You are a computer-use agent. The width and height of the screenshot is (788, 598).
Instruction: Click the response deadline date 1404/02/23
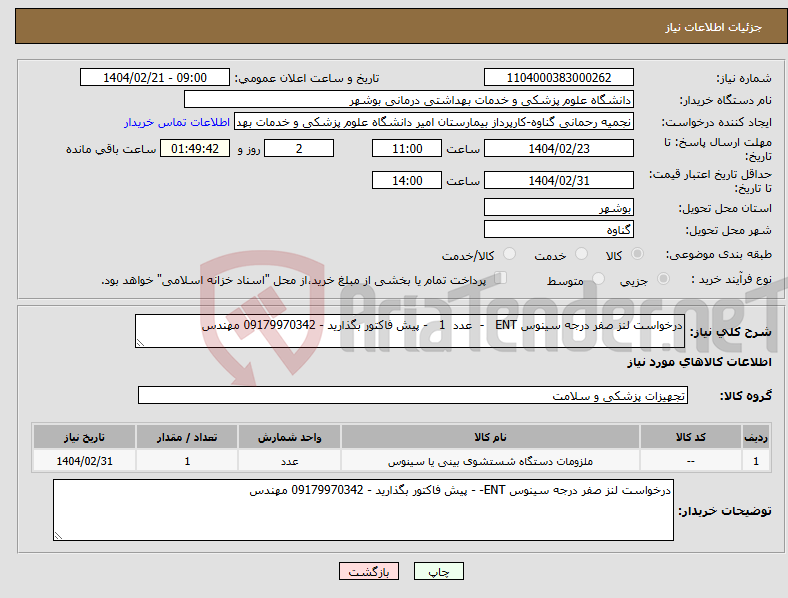point(558,148)
